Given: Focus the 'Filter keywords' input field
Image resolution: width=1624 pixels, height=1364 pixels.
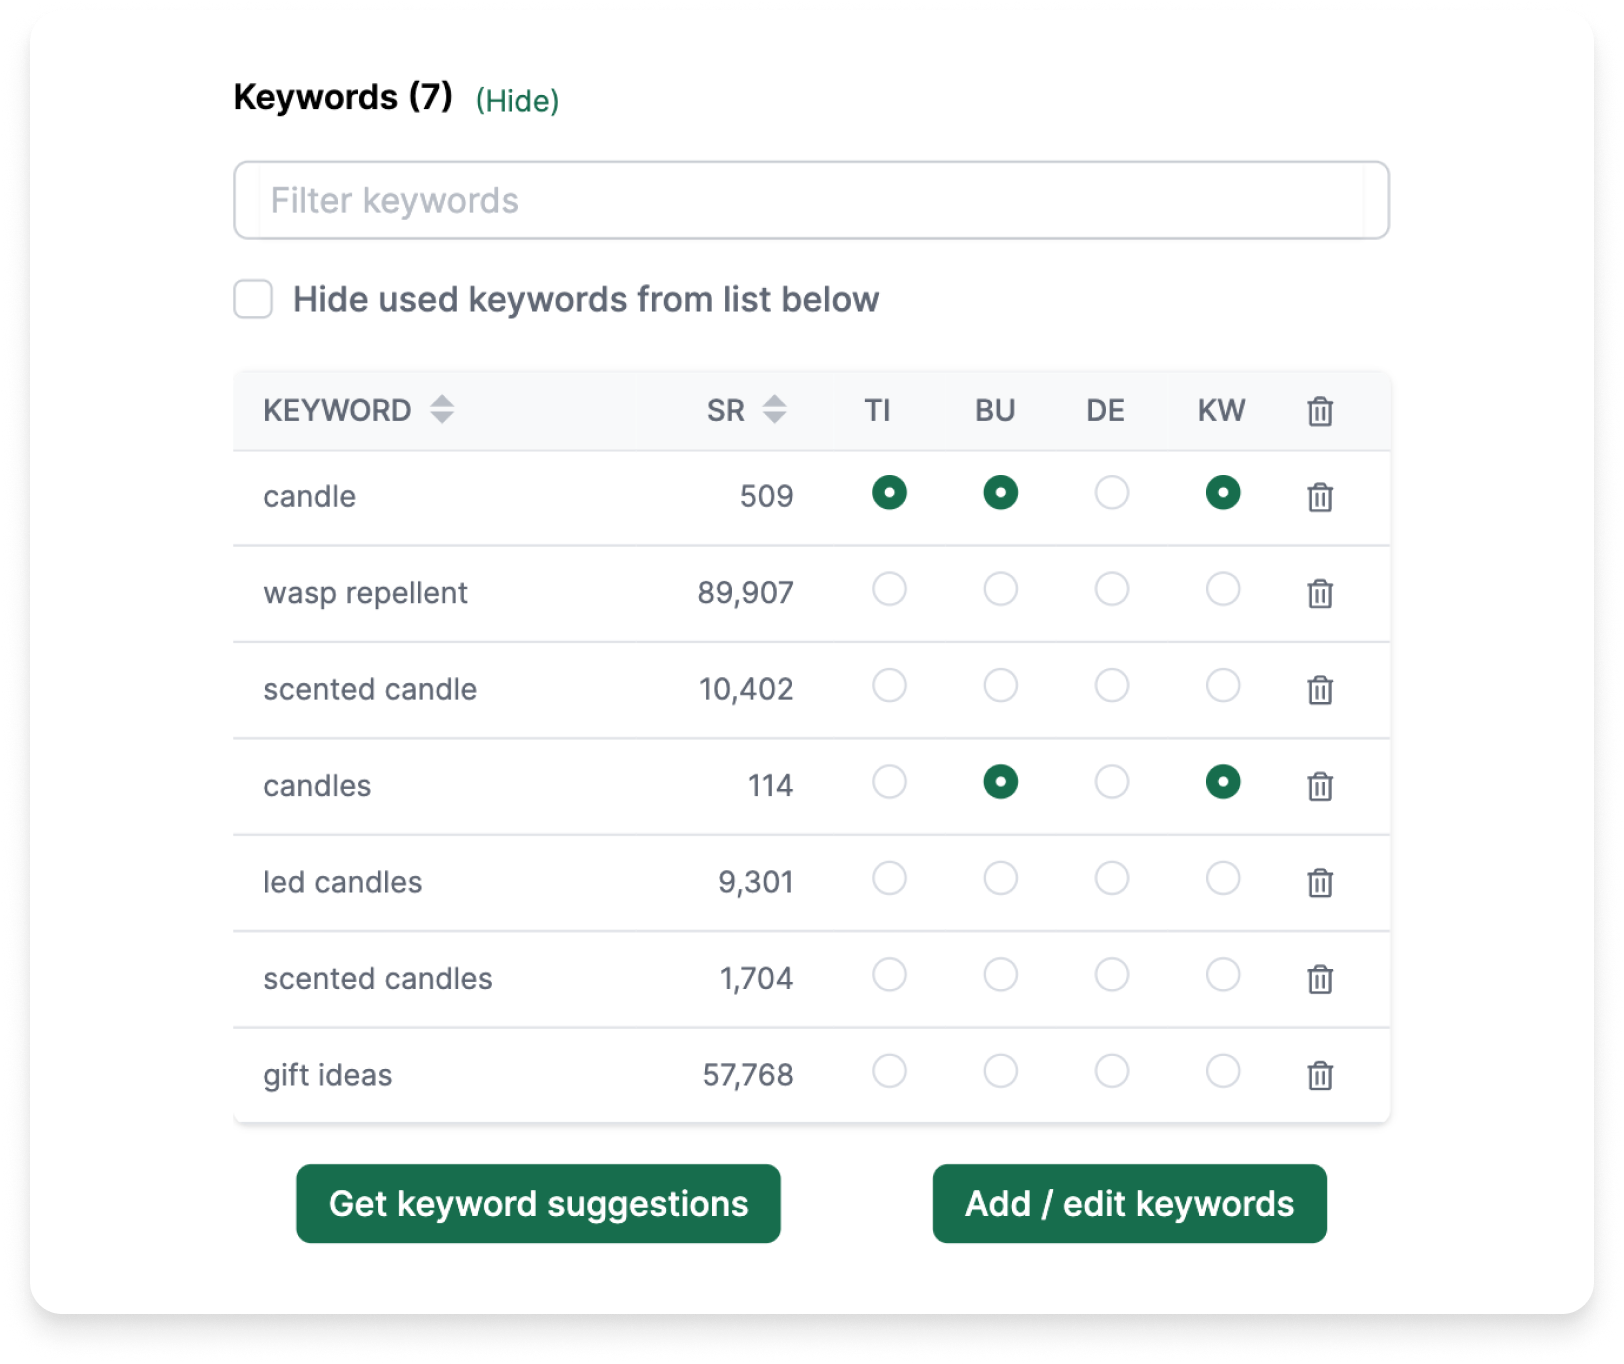Looking at the screenshot, I should (x=811, y=200).
